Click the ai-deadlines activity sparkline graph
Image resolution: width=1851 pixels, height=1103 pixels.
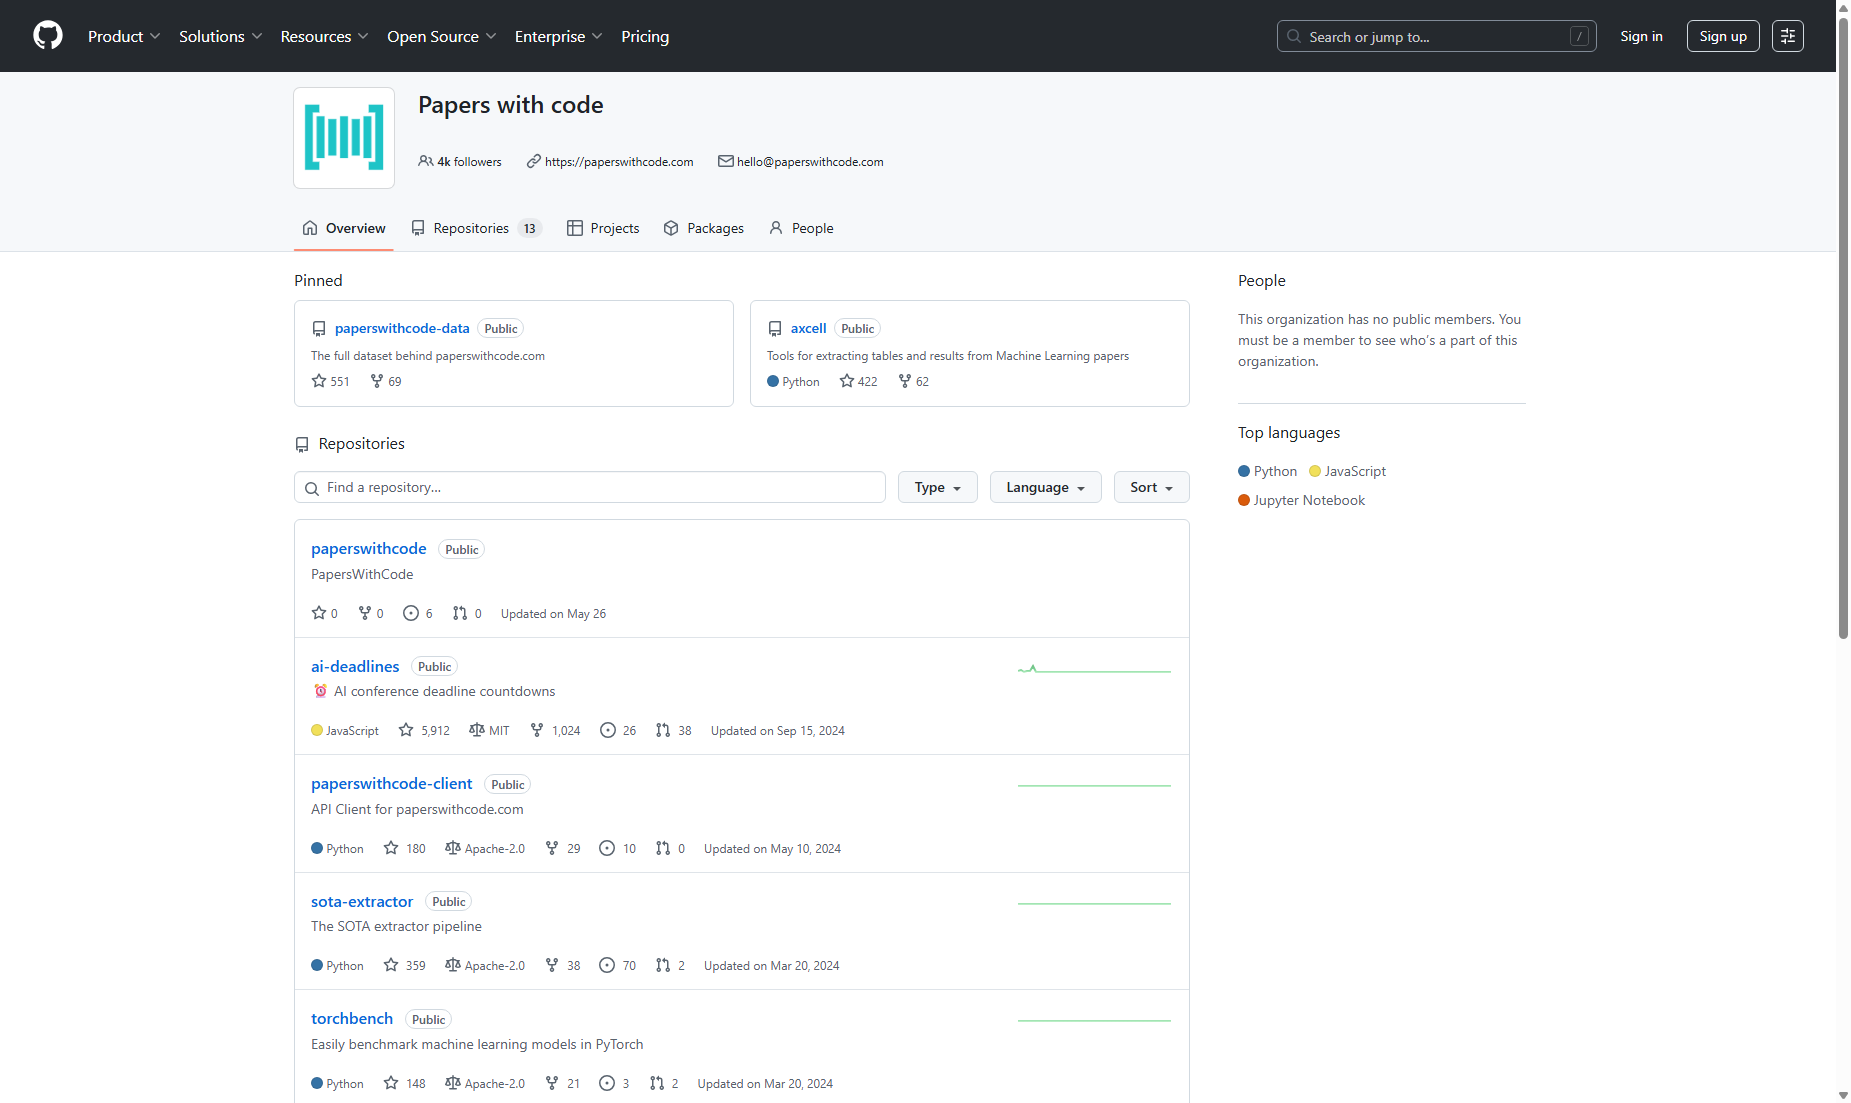tap(1094, 669)
